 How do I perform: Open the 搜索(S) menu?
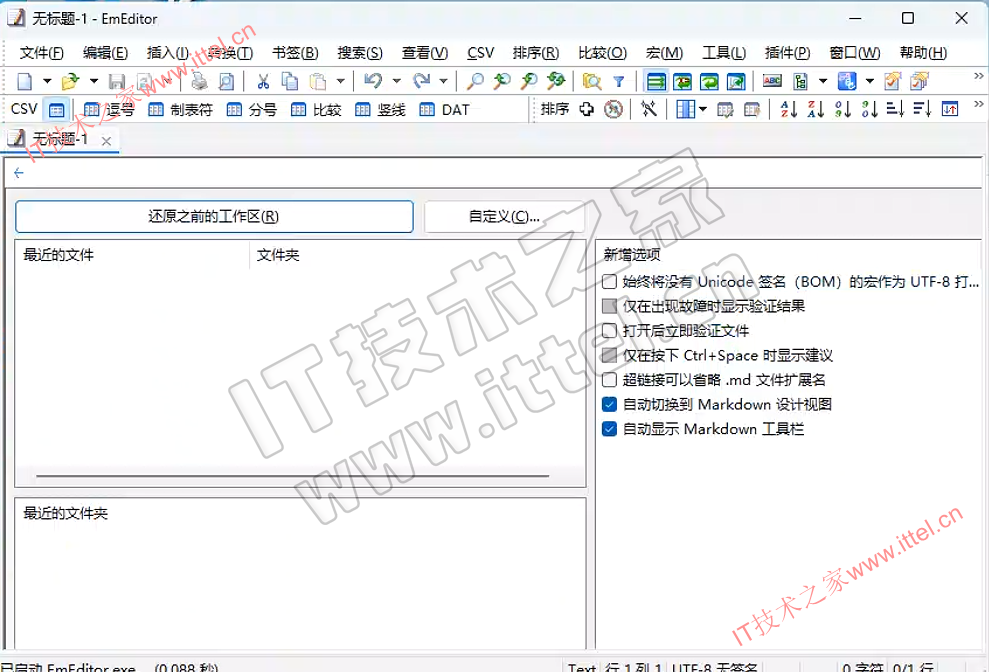360,53
